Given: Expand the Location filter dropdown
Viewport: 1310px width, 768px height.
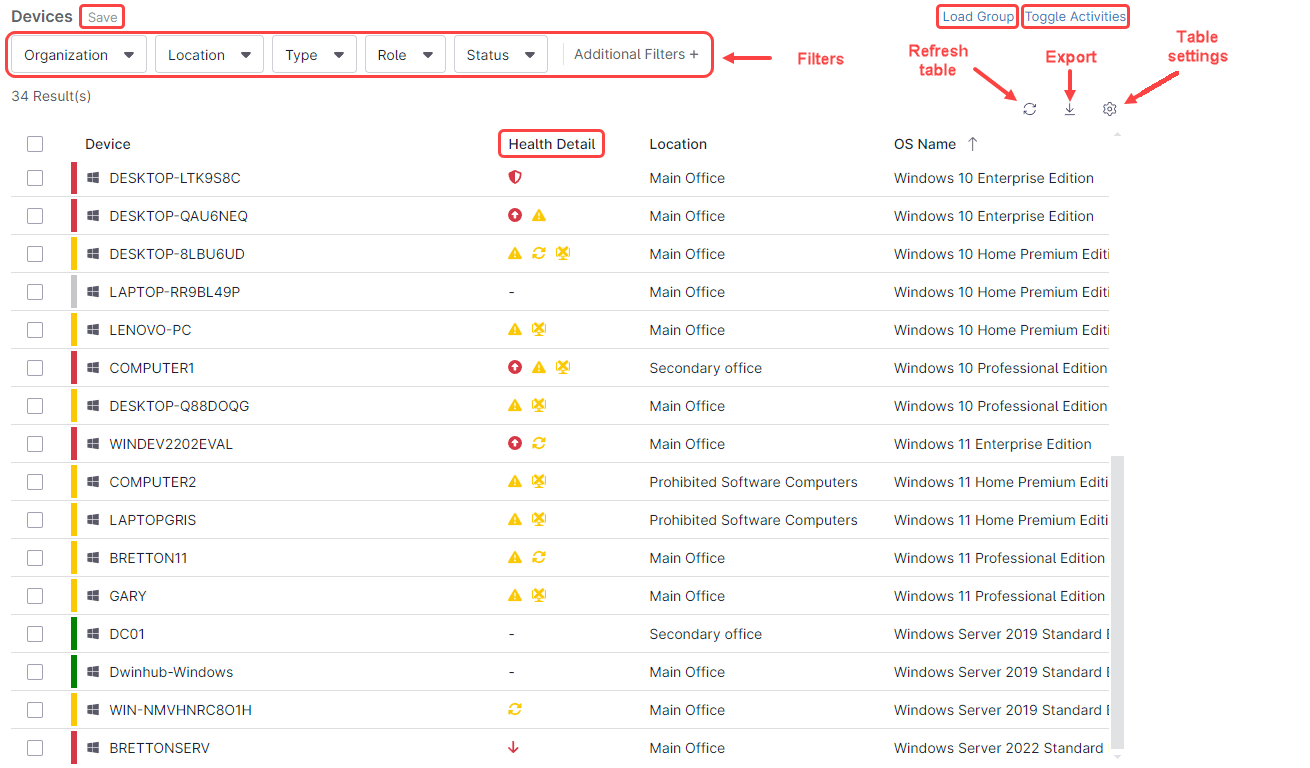Looking at the screenshot, I should tap(209, 55).
